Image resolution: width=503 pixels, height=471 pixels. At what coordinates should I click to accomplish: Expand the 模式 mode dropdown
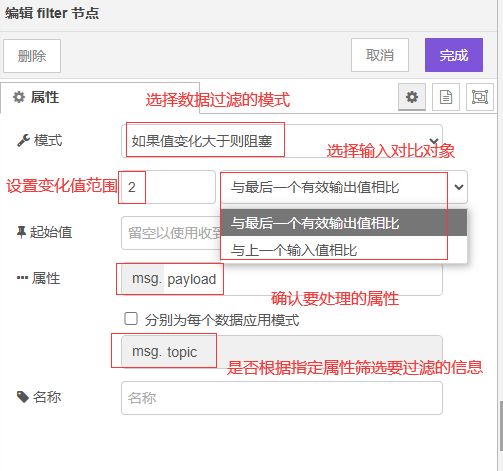(x=282, y=141)
